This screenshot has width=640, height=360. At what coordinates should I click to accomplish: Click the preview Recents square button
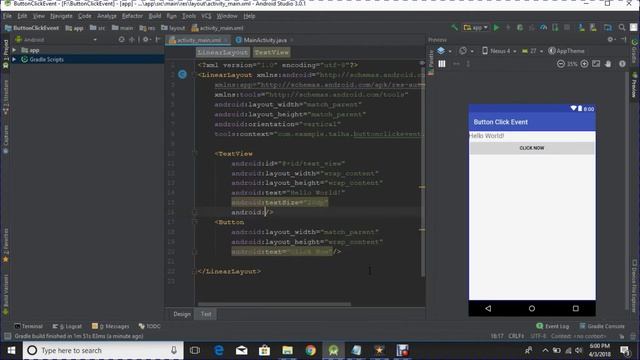(x=576, y=309)
